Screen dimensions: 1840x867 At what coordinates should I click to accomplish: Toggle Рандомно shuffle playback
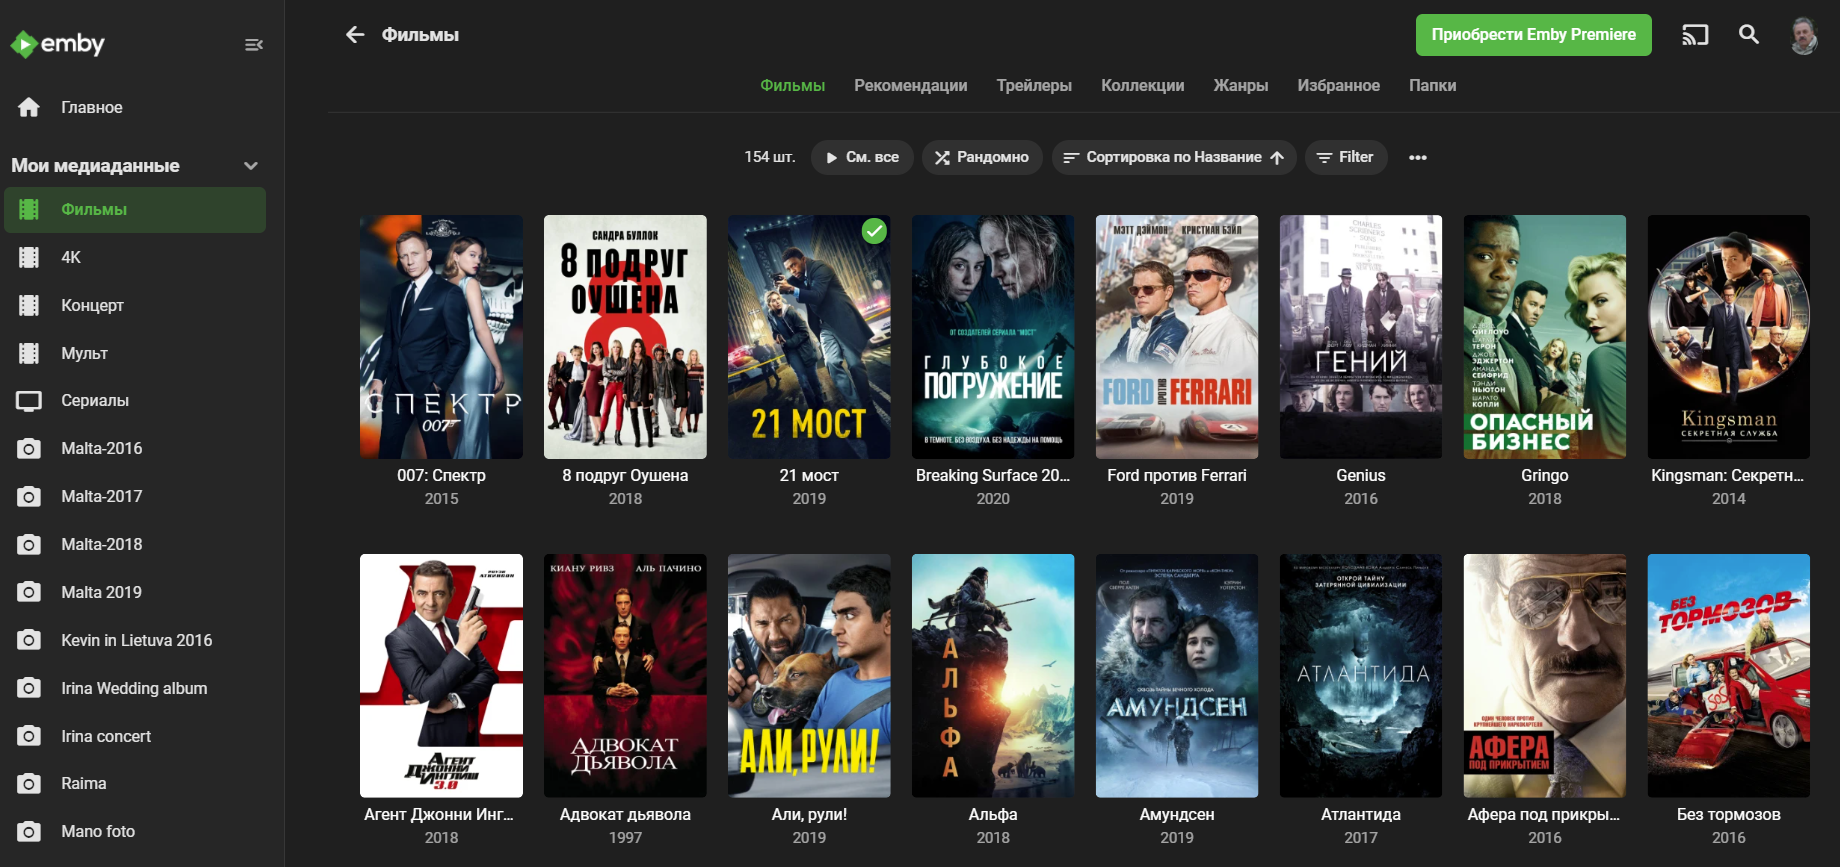(x=982, y=158)
